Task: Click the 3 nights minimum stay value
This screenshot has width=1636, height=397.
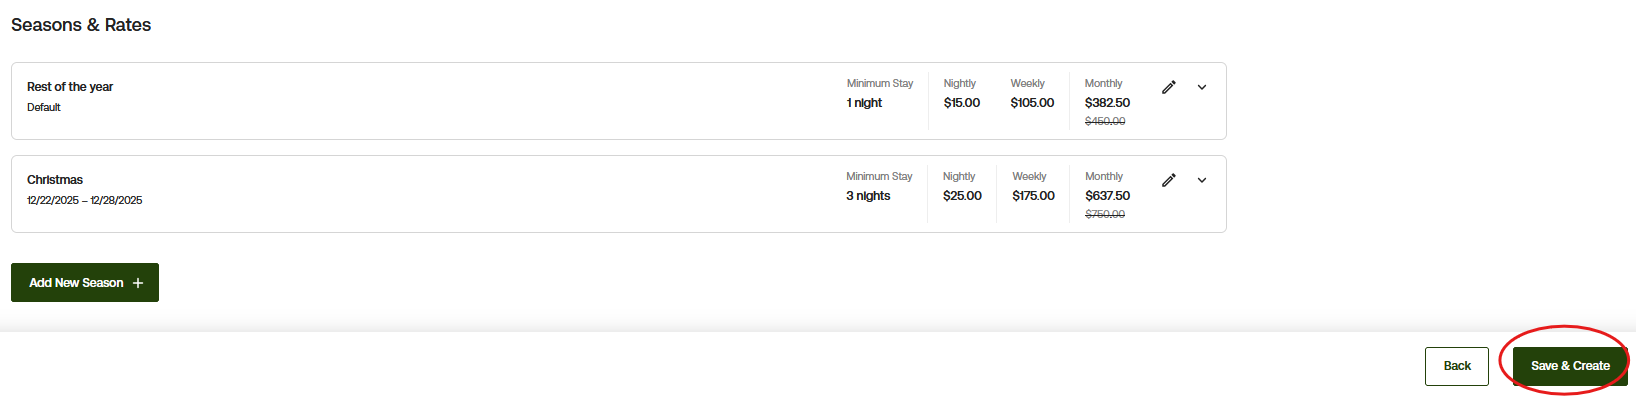Action: (868, 196)
